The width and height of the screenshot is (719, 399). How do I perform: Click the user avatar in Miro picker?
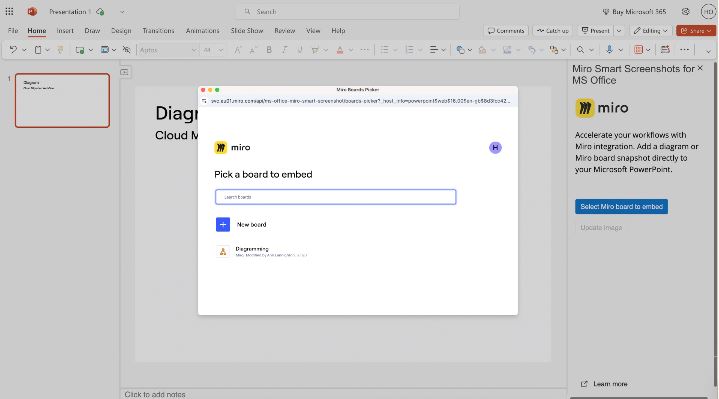495,147
